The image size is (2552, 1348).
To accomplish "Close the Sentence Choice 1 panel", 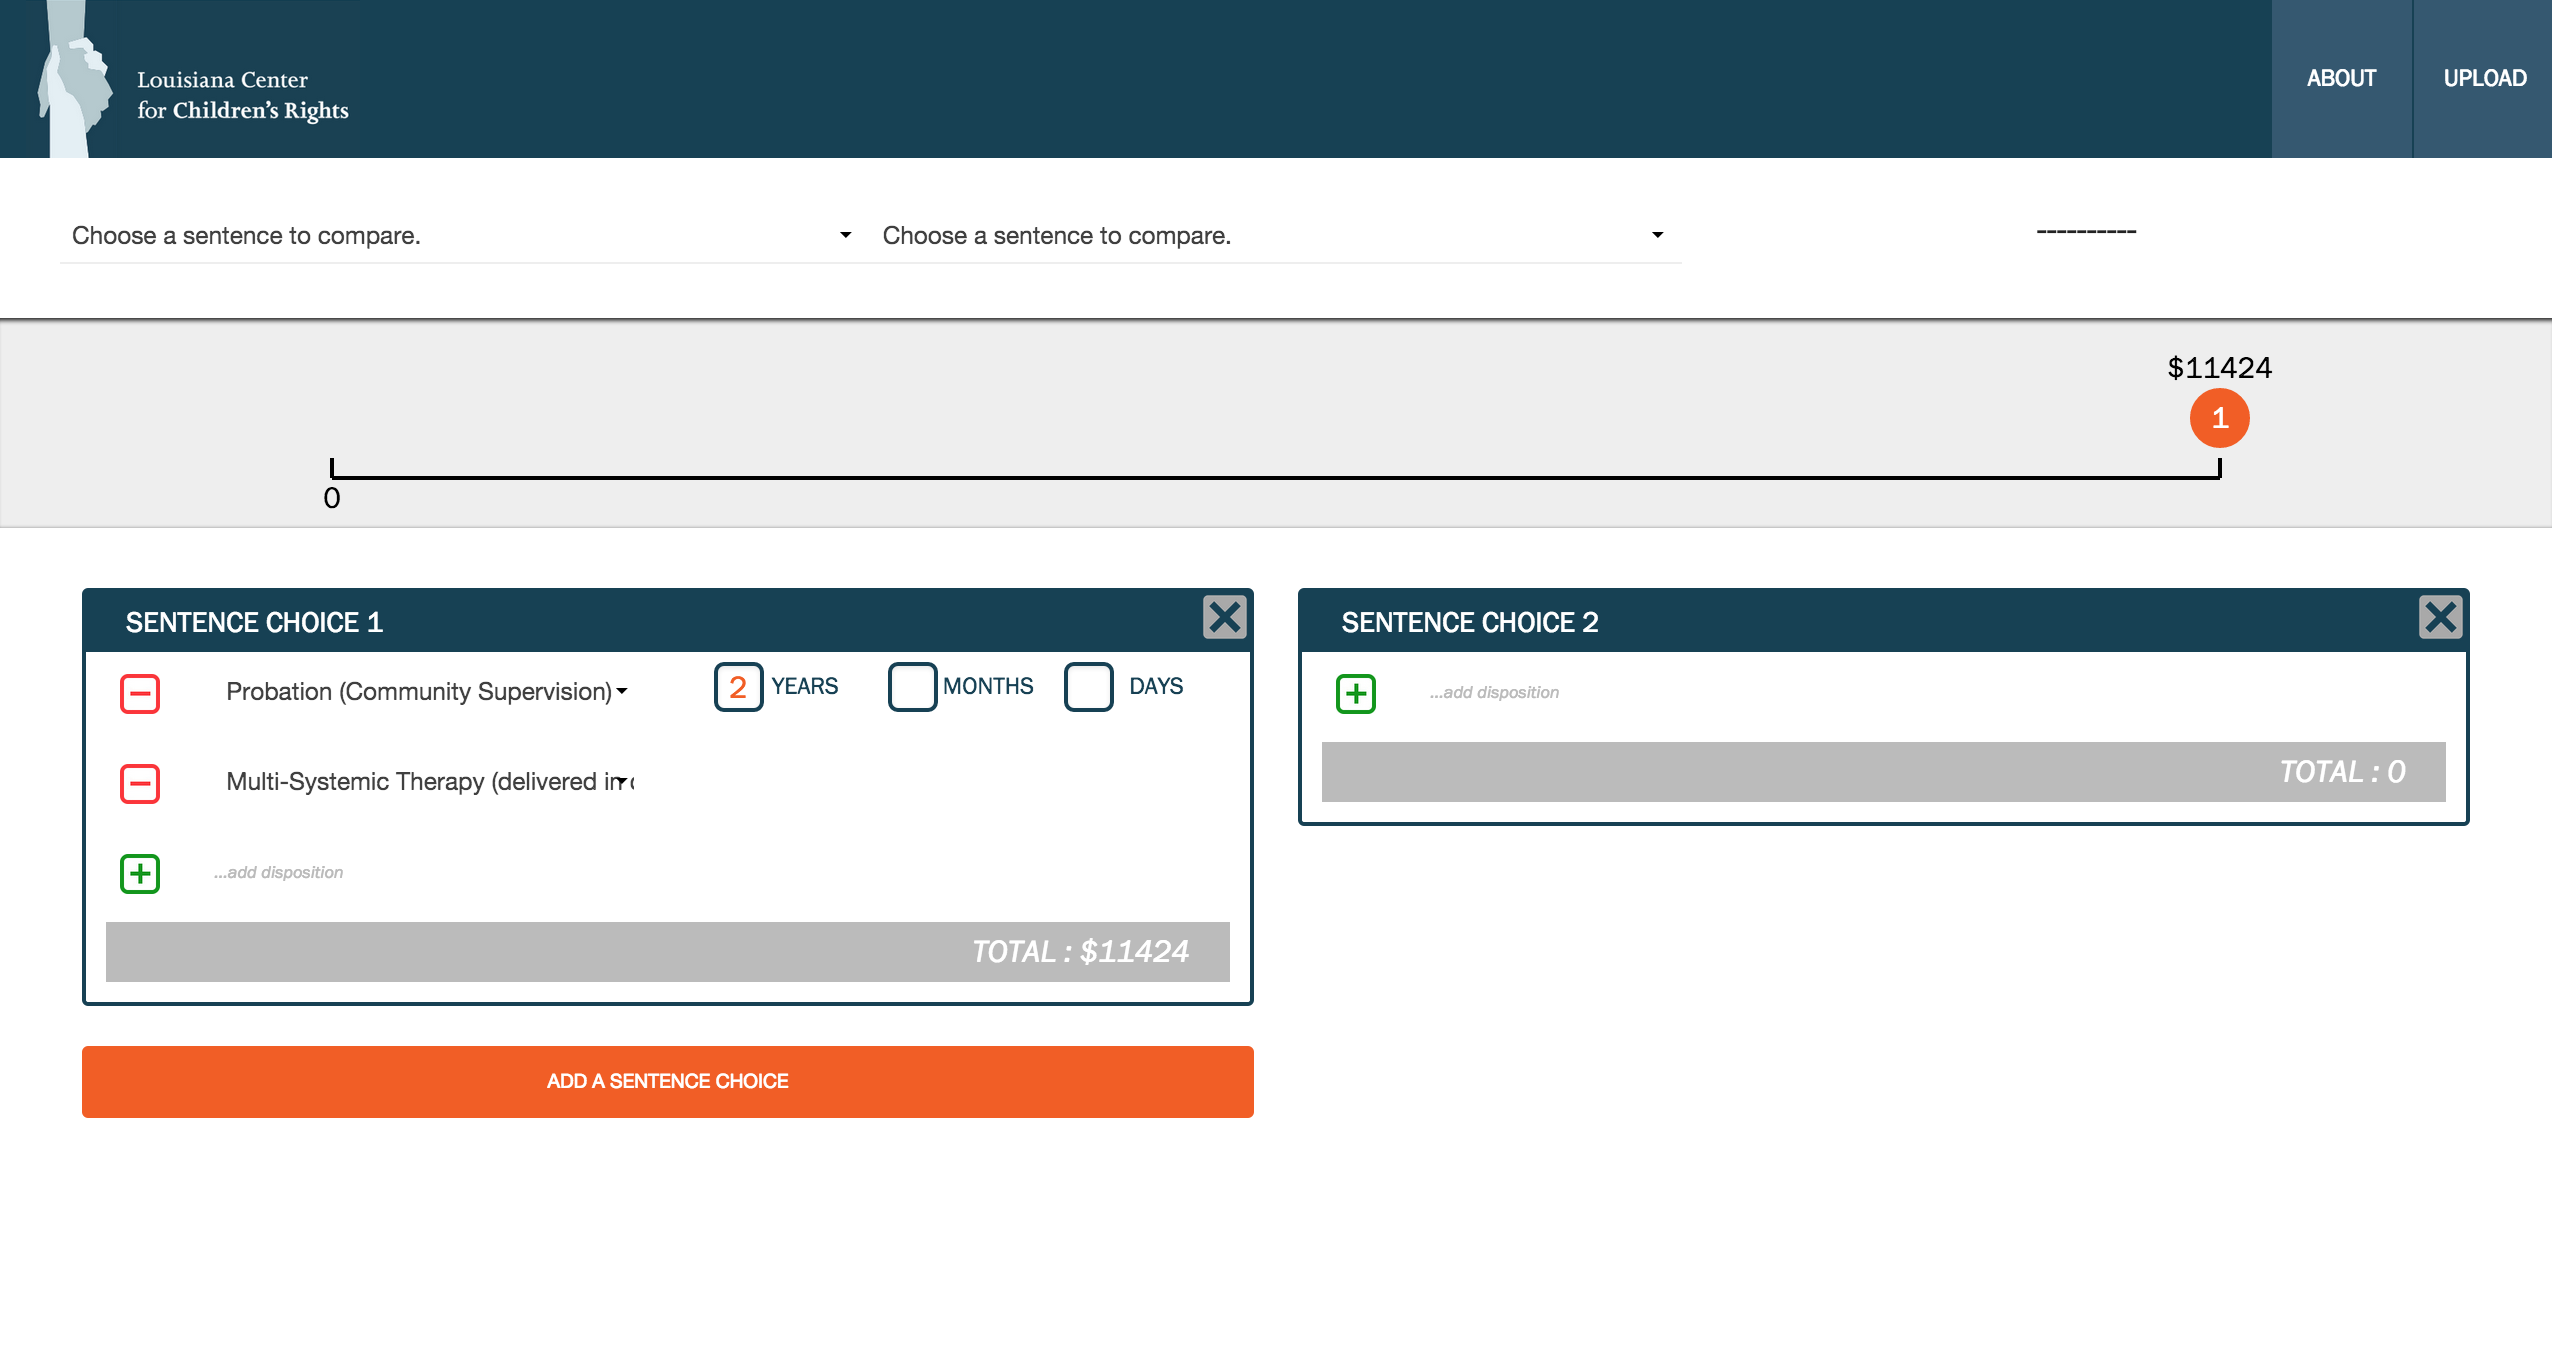I will coord(1224,617).
